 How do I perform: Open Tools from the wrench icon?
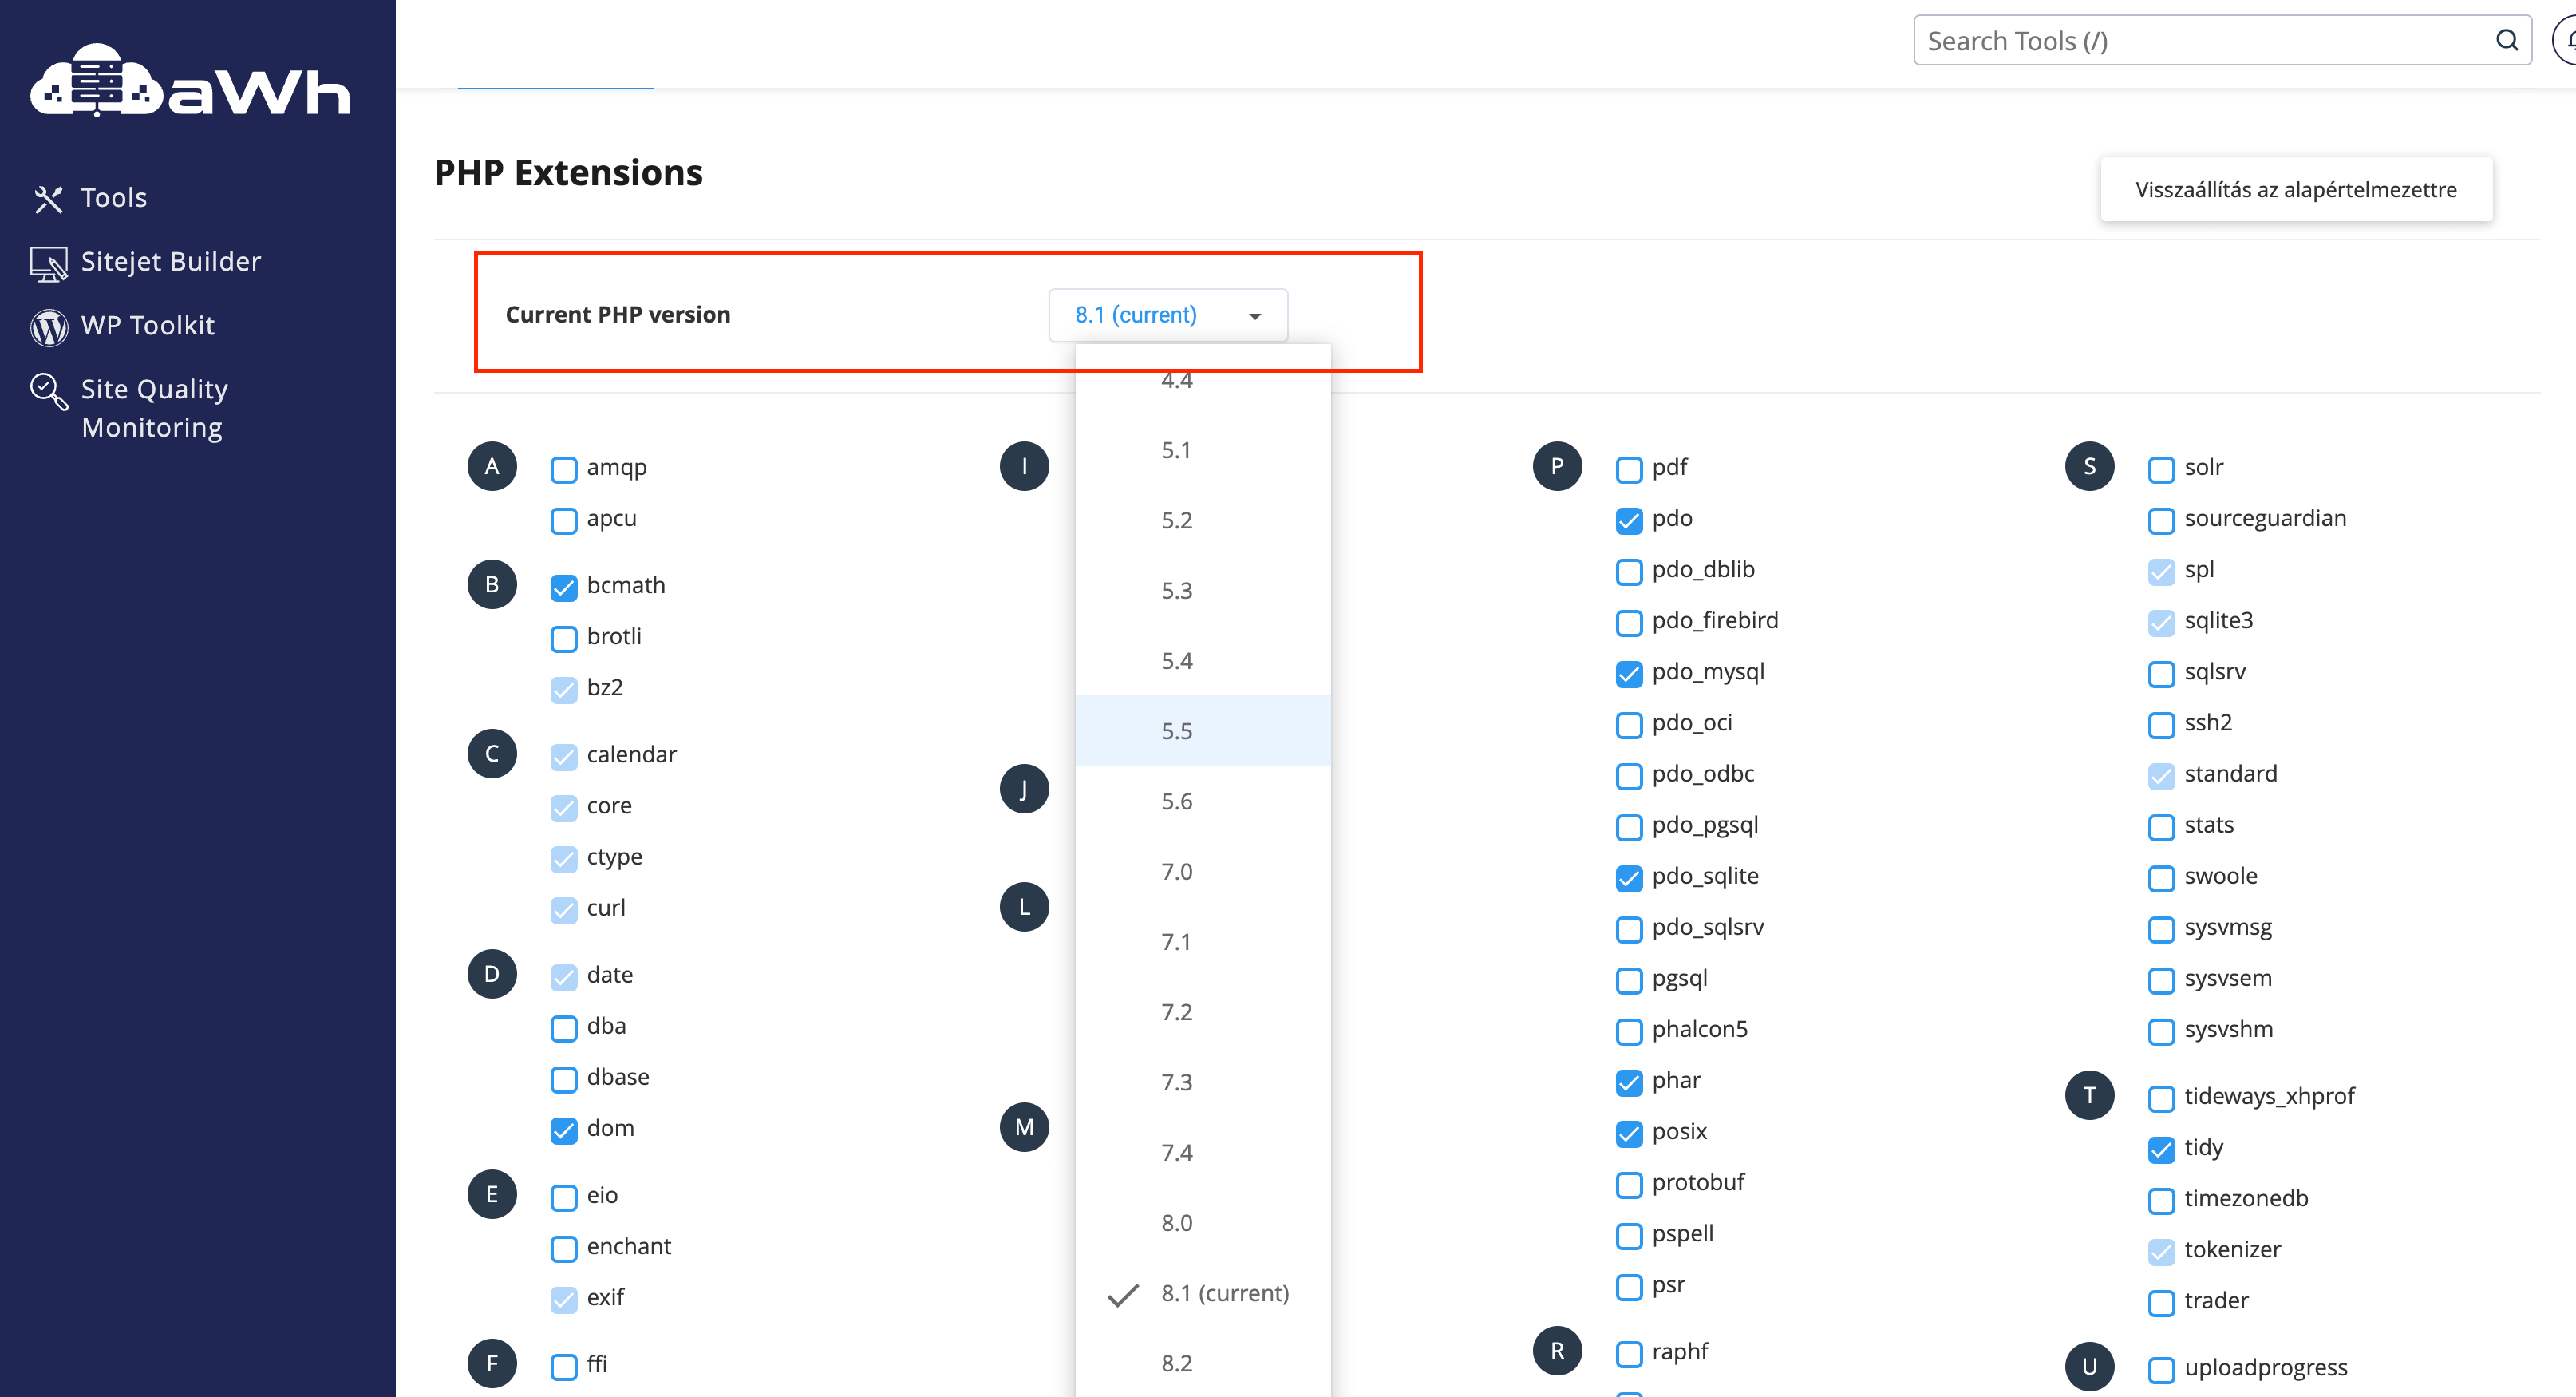coord(48,199)
